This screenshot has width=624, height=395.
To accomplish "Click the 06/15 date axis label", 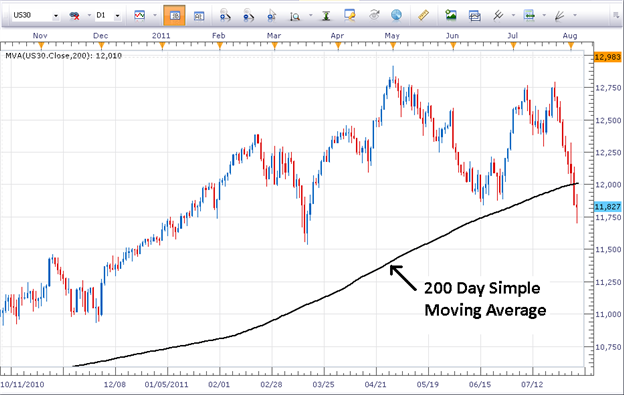I will [480, 385].
